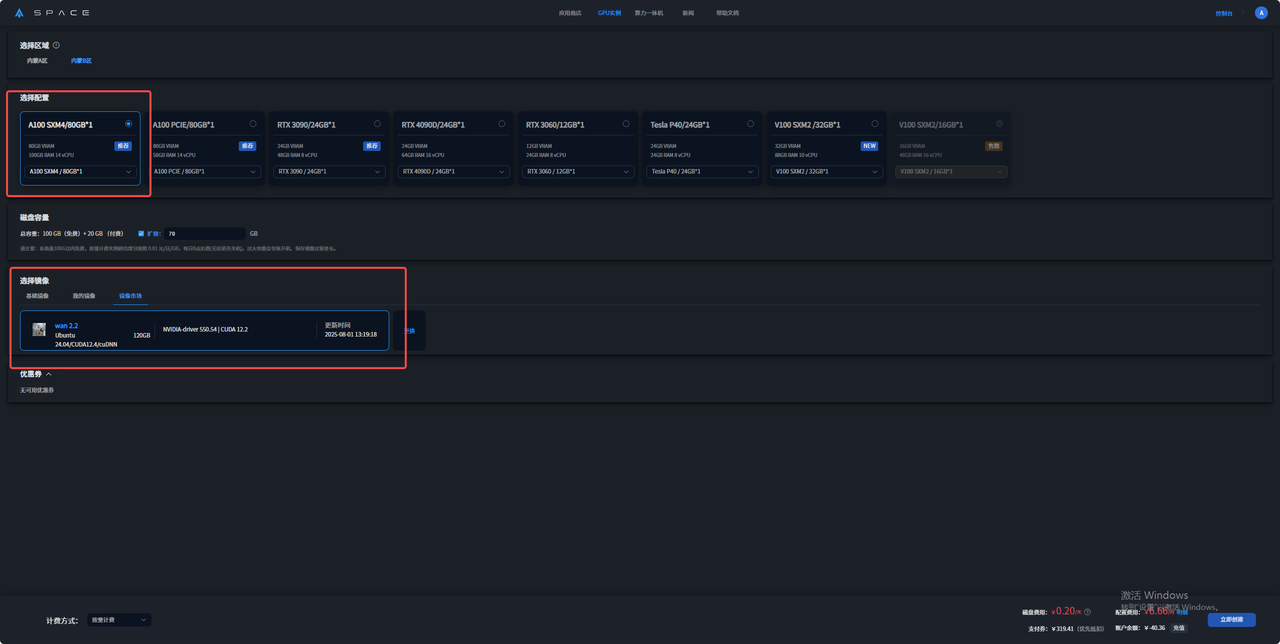Open the A100 PCIE / 80GB*1 dropdown
1280x644 pixels.
205,171
